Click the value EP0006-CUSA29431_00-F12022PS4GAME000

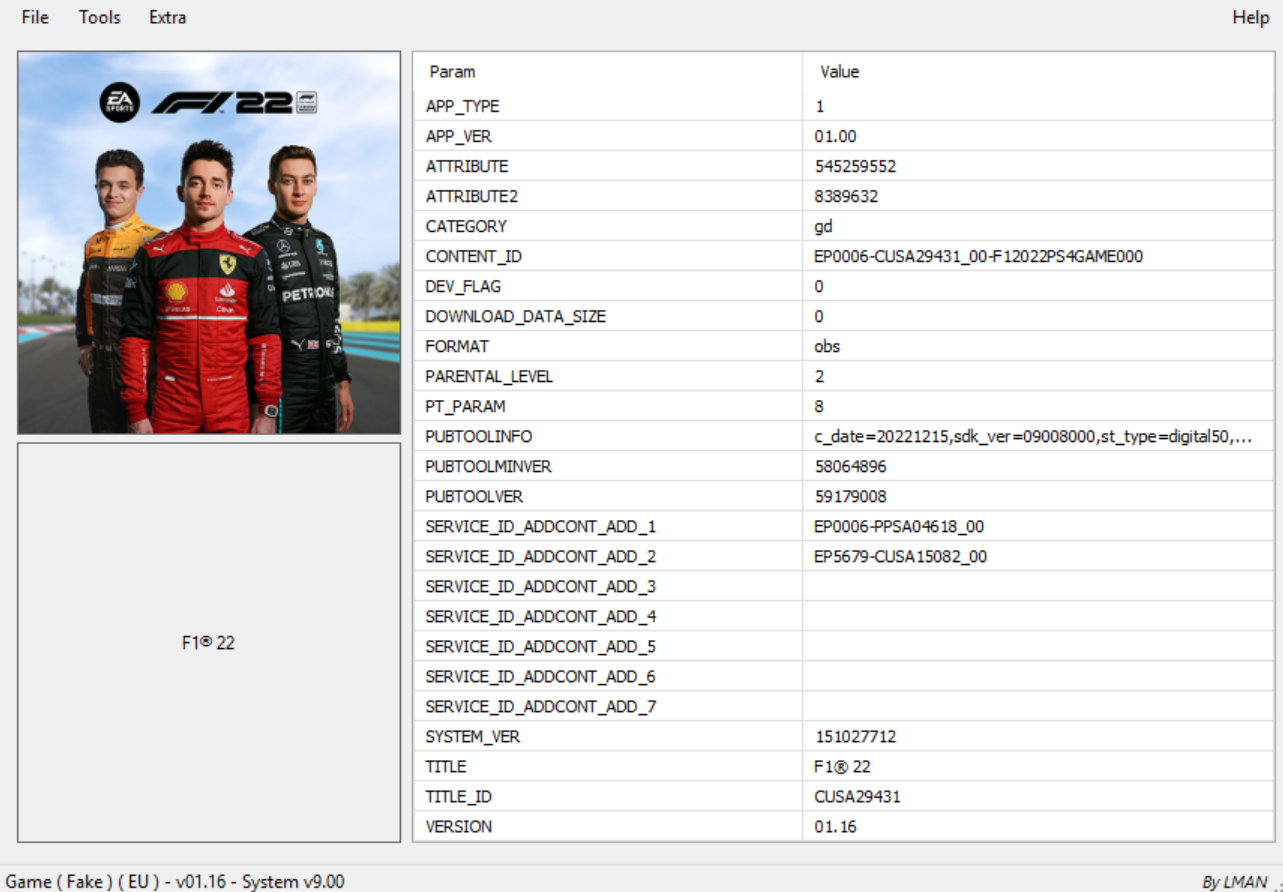point(979,256)
